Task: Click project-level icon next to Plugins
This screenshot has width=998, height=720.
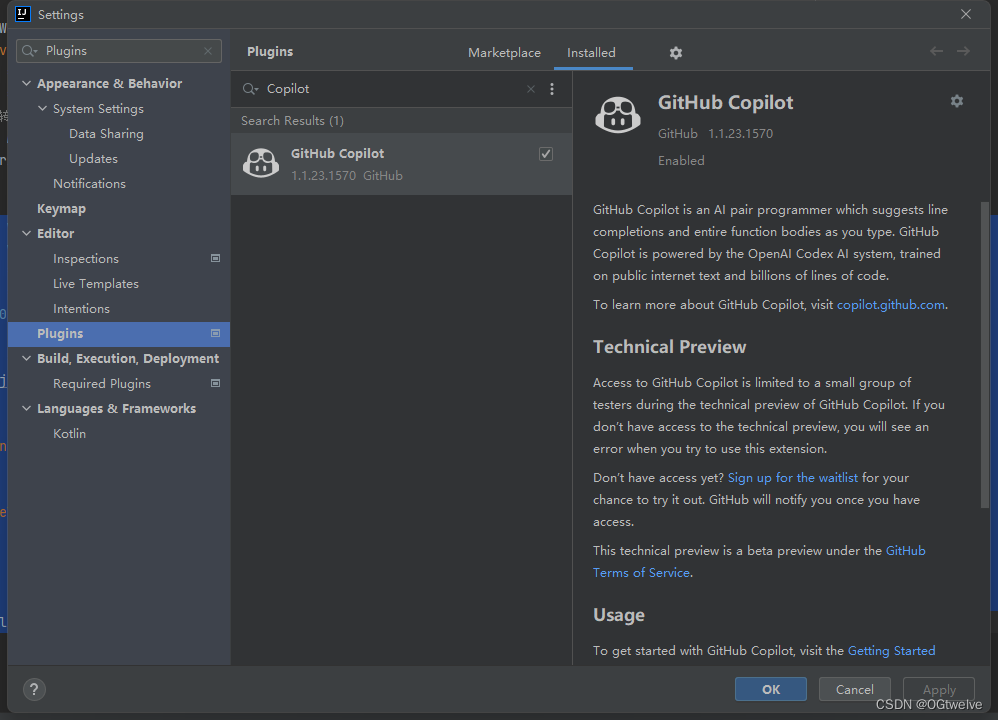Action: 216,334
